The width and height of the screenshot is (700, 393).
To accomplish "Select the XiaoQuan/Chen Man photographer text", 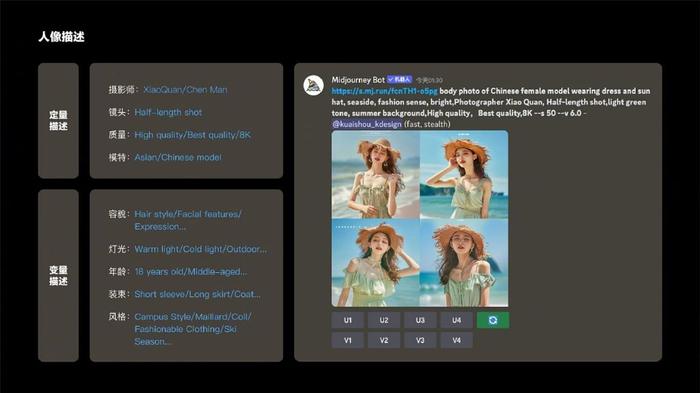I will click(185, 90).
